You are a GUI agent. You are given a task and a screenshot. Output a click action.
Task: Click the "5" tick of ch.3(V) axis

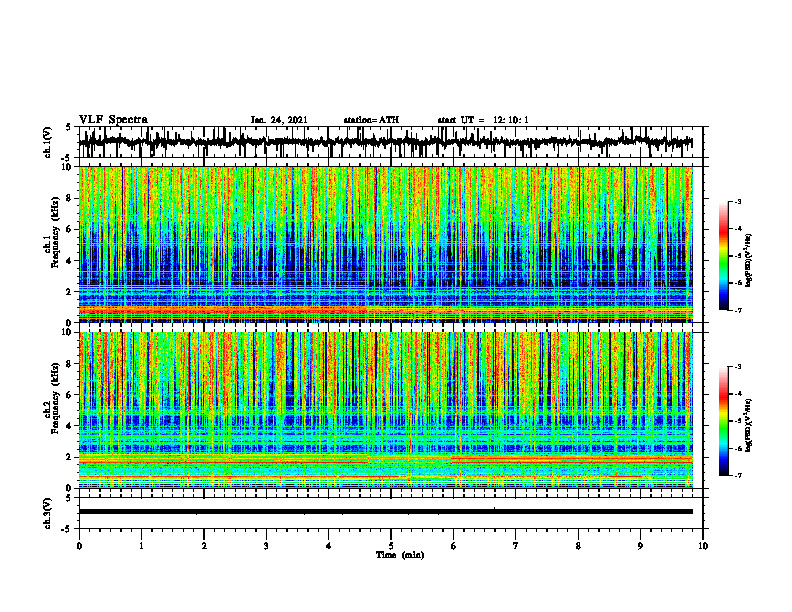[68, 498]
